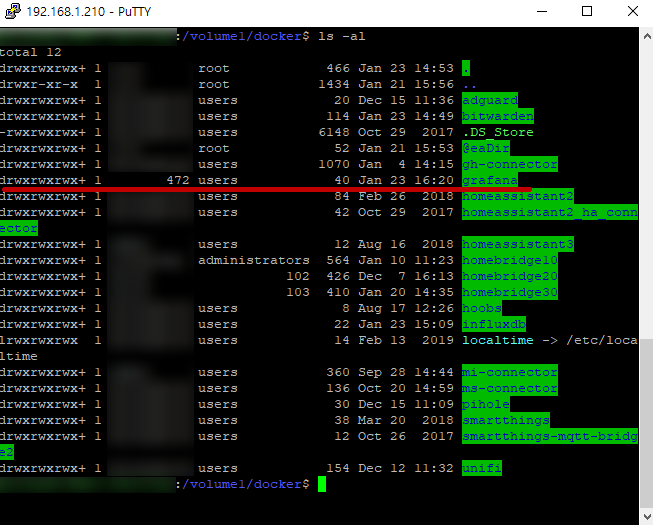Screen dimensions: 653x525
Task: Click the localtime symlink name
Action: [x=498, y=340]
